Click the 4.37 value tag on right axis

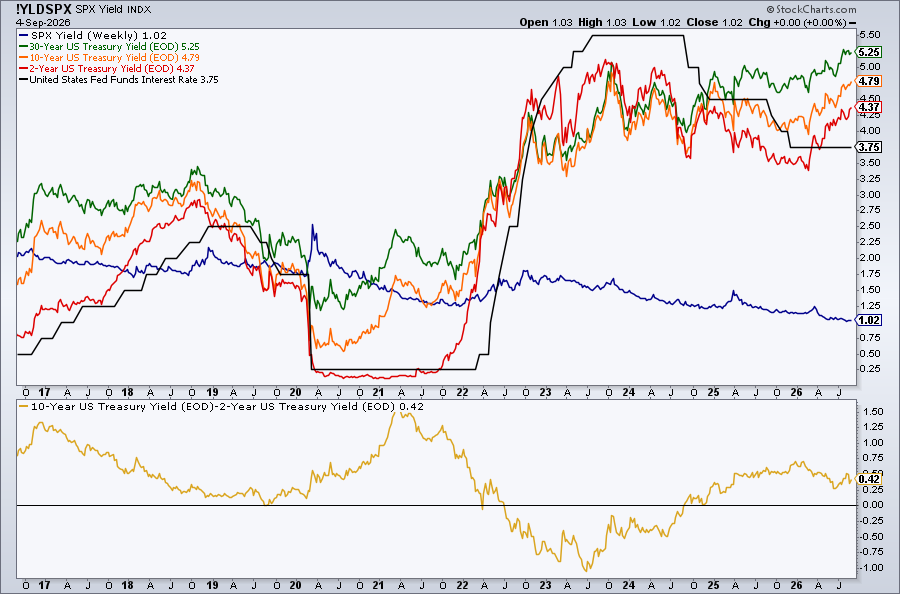tap(869, 107)
